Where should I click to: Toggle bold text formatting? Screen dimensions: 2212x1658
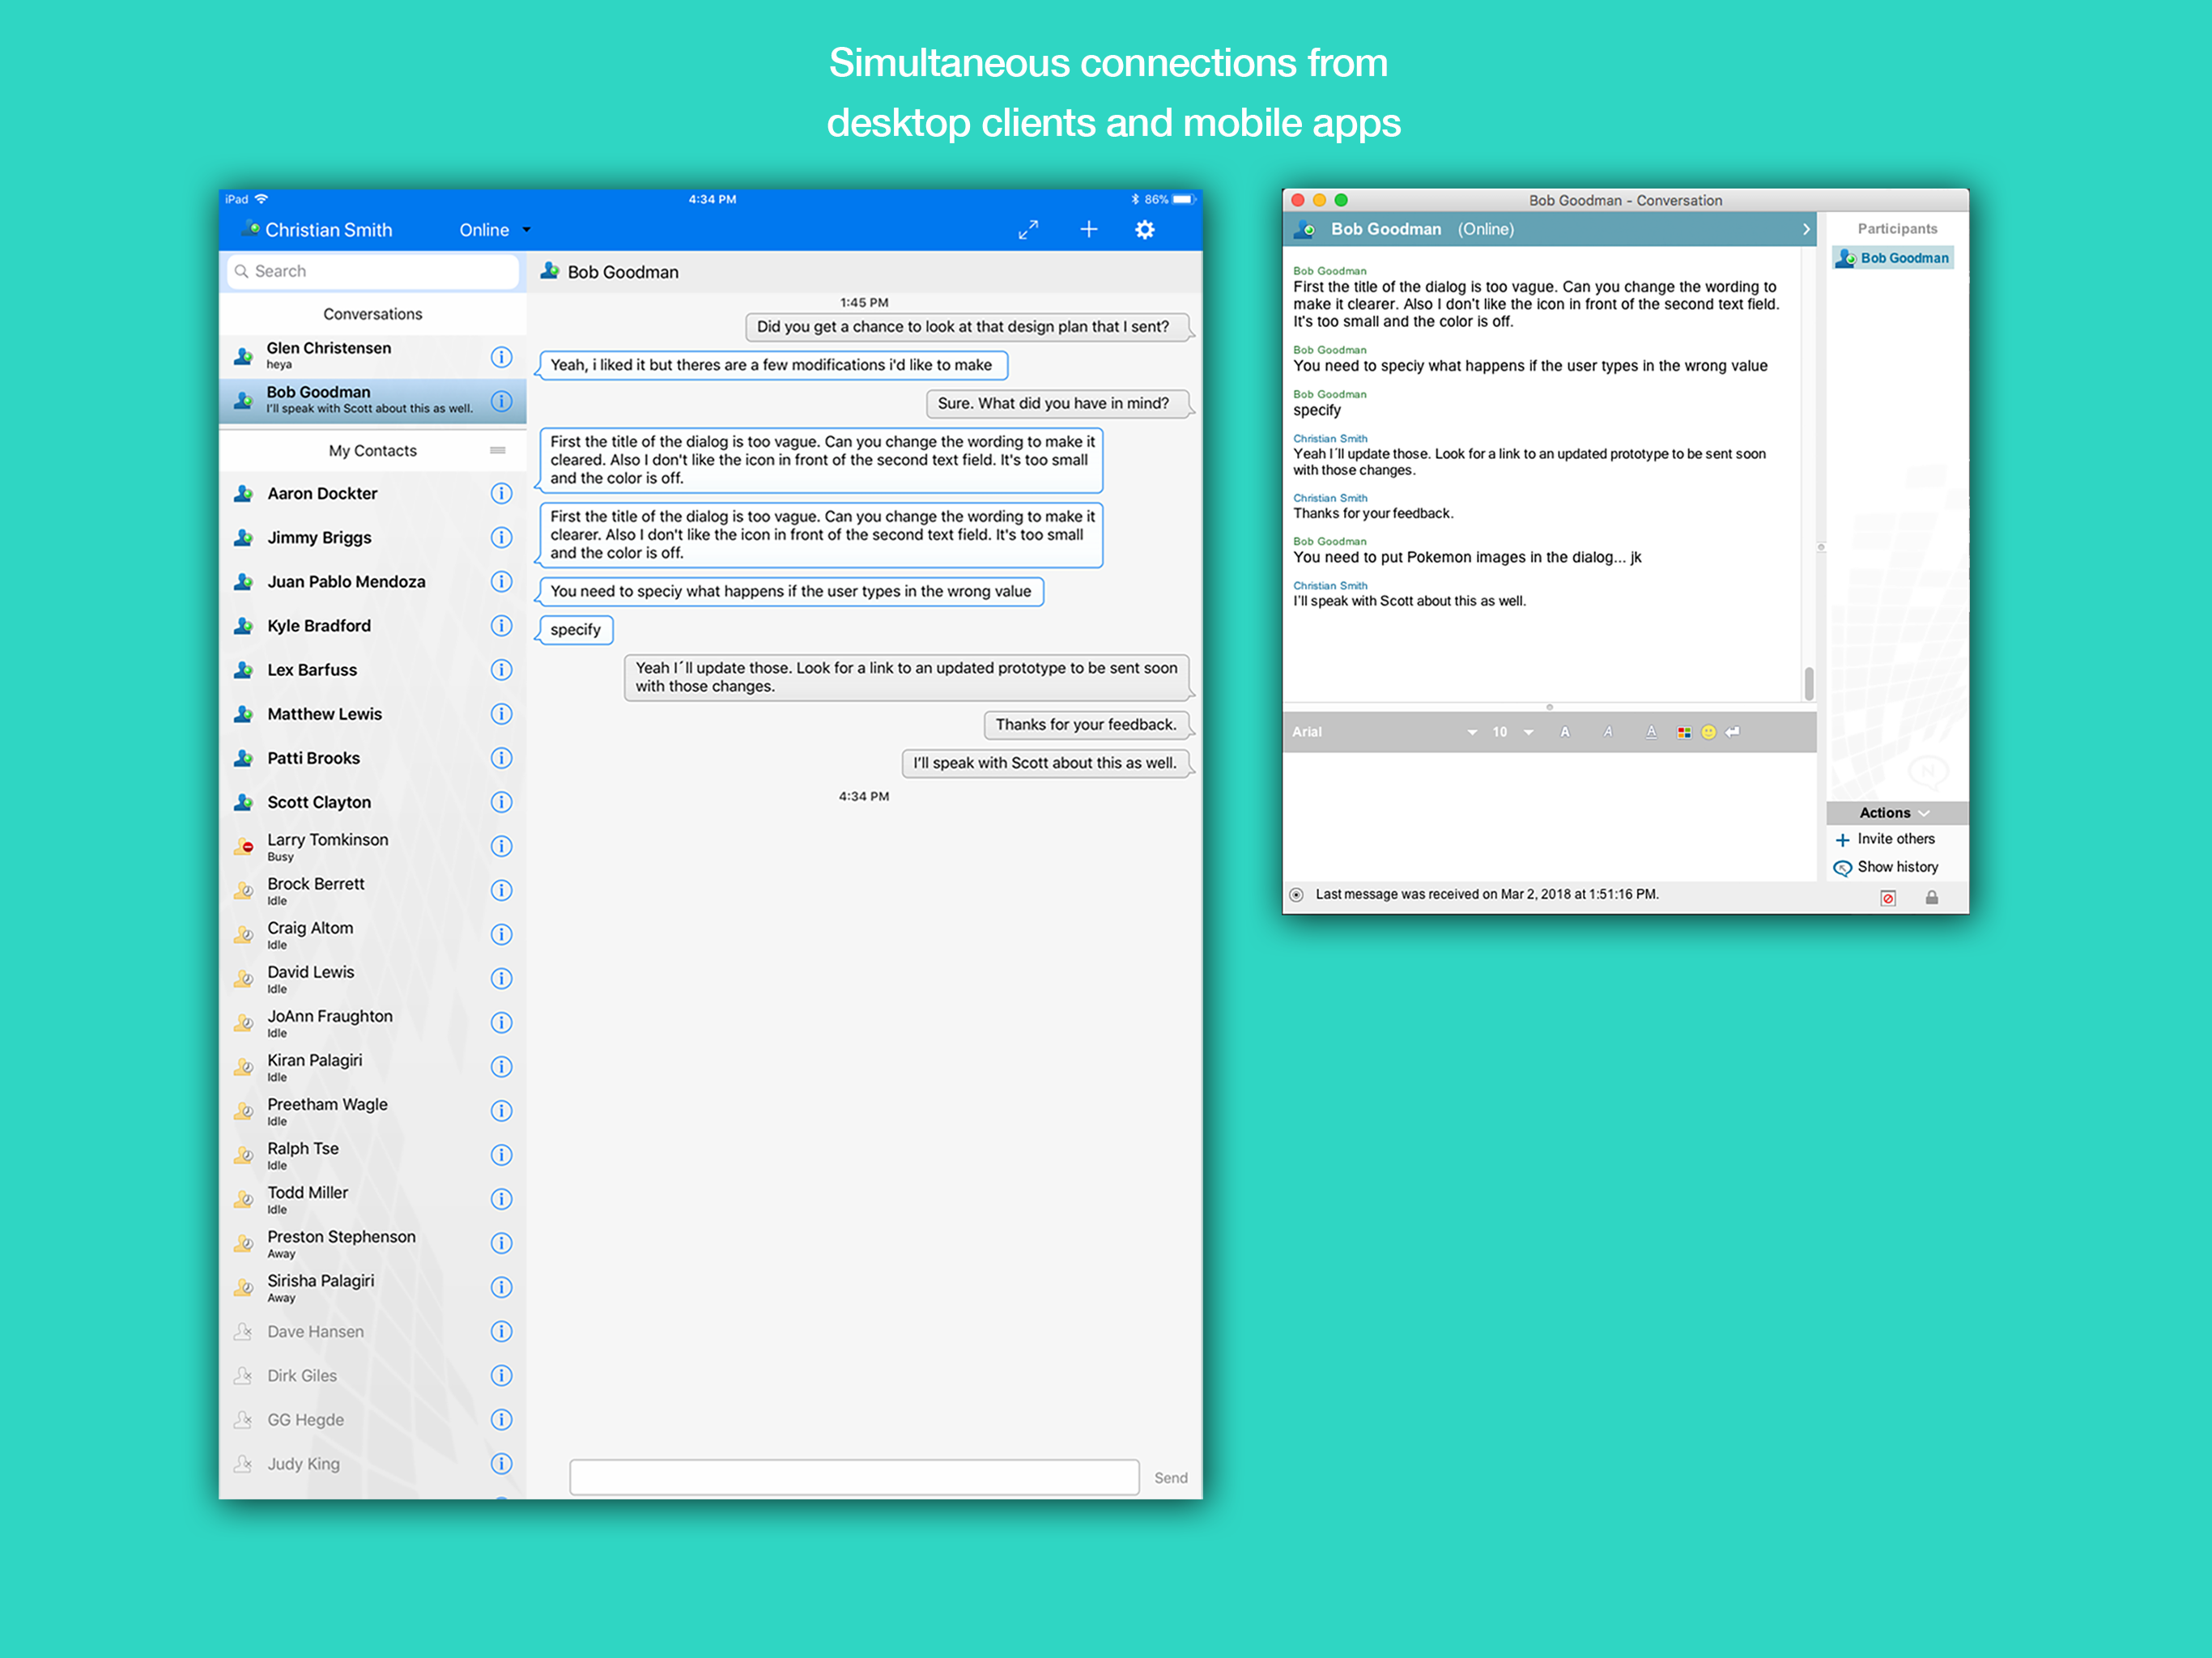[1565, 732]
